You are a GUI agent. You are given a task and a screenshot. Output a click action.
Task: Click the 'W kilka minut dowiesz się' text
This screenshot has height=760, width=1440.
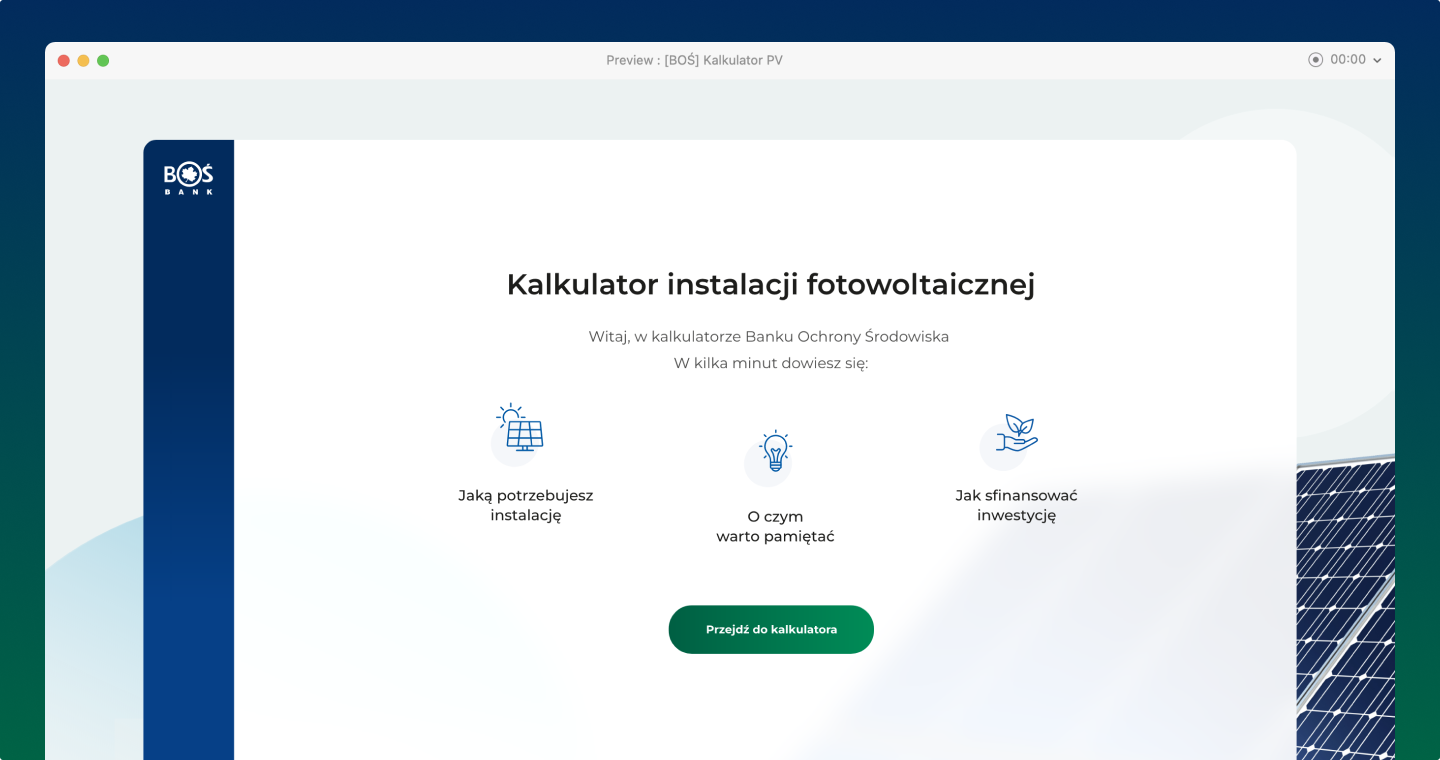tap(770, 363)
